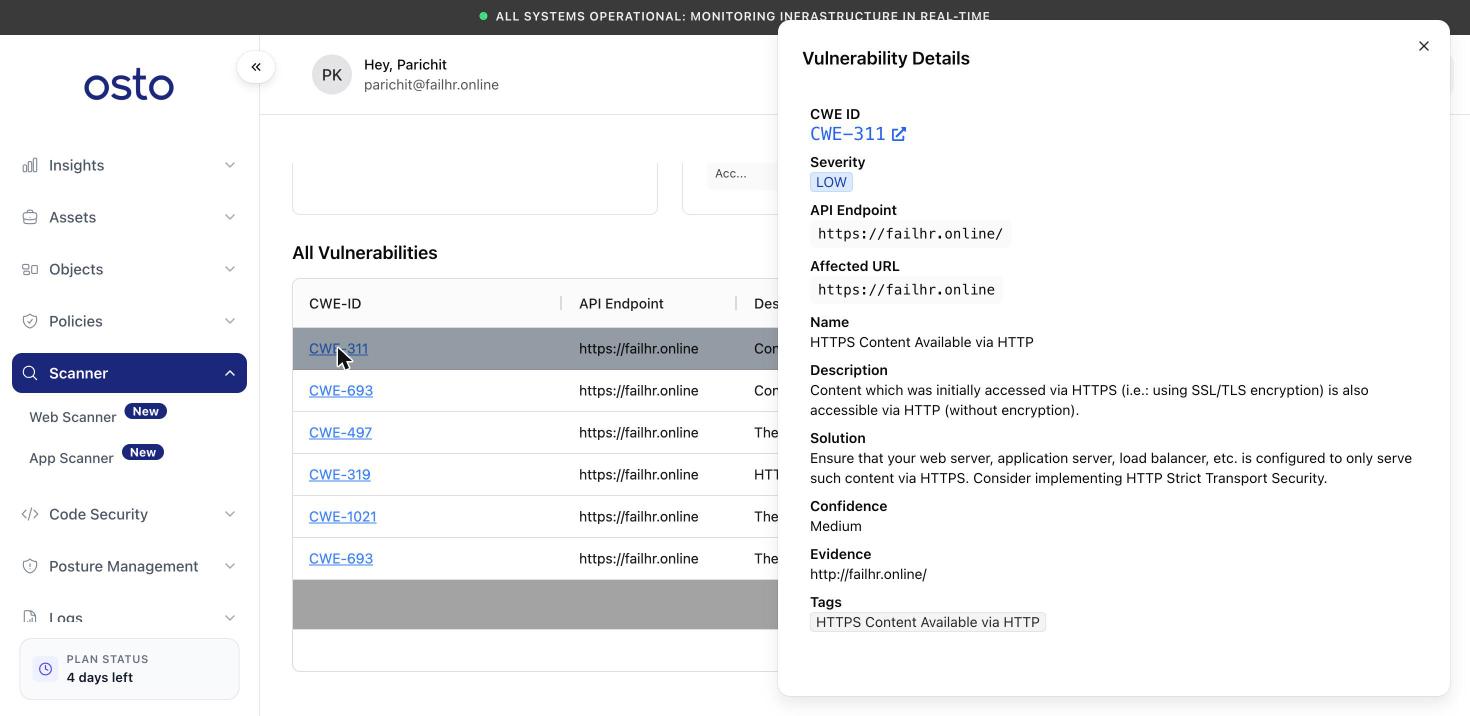The width and height of the screenshot is (1470, 716).
Task: Open Web Scanner submenu item
Action: [73, 417]
